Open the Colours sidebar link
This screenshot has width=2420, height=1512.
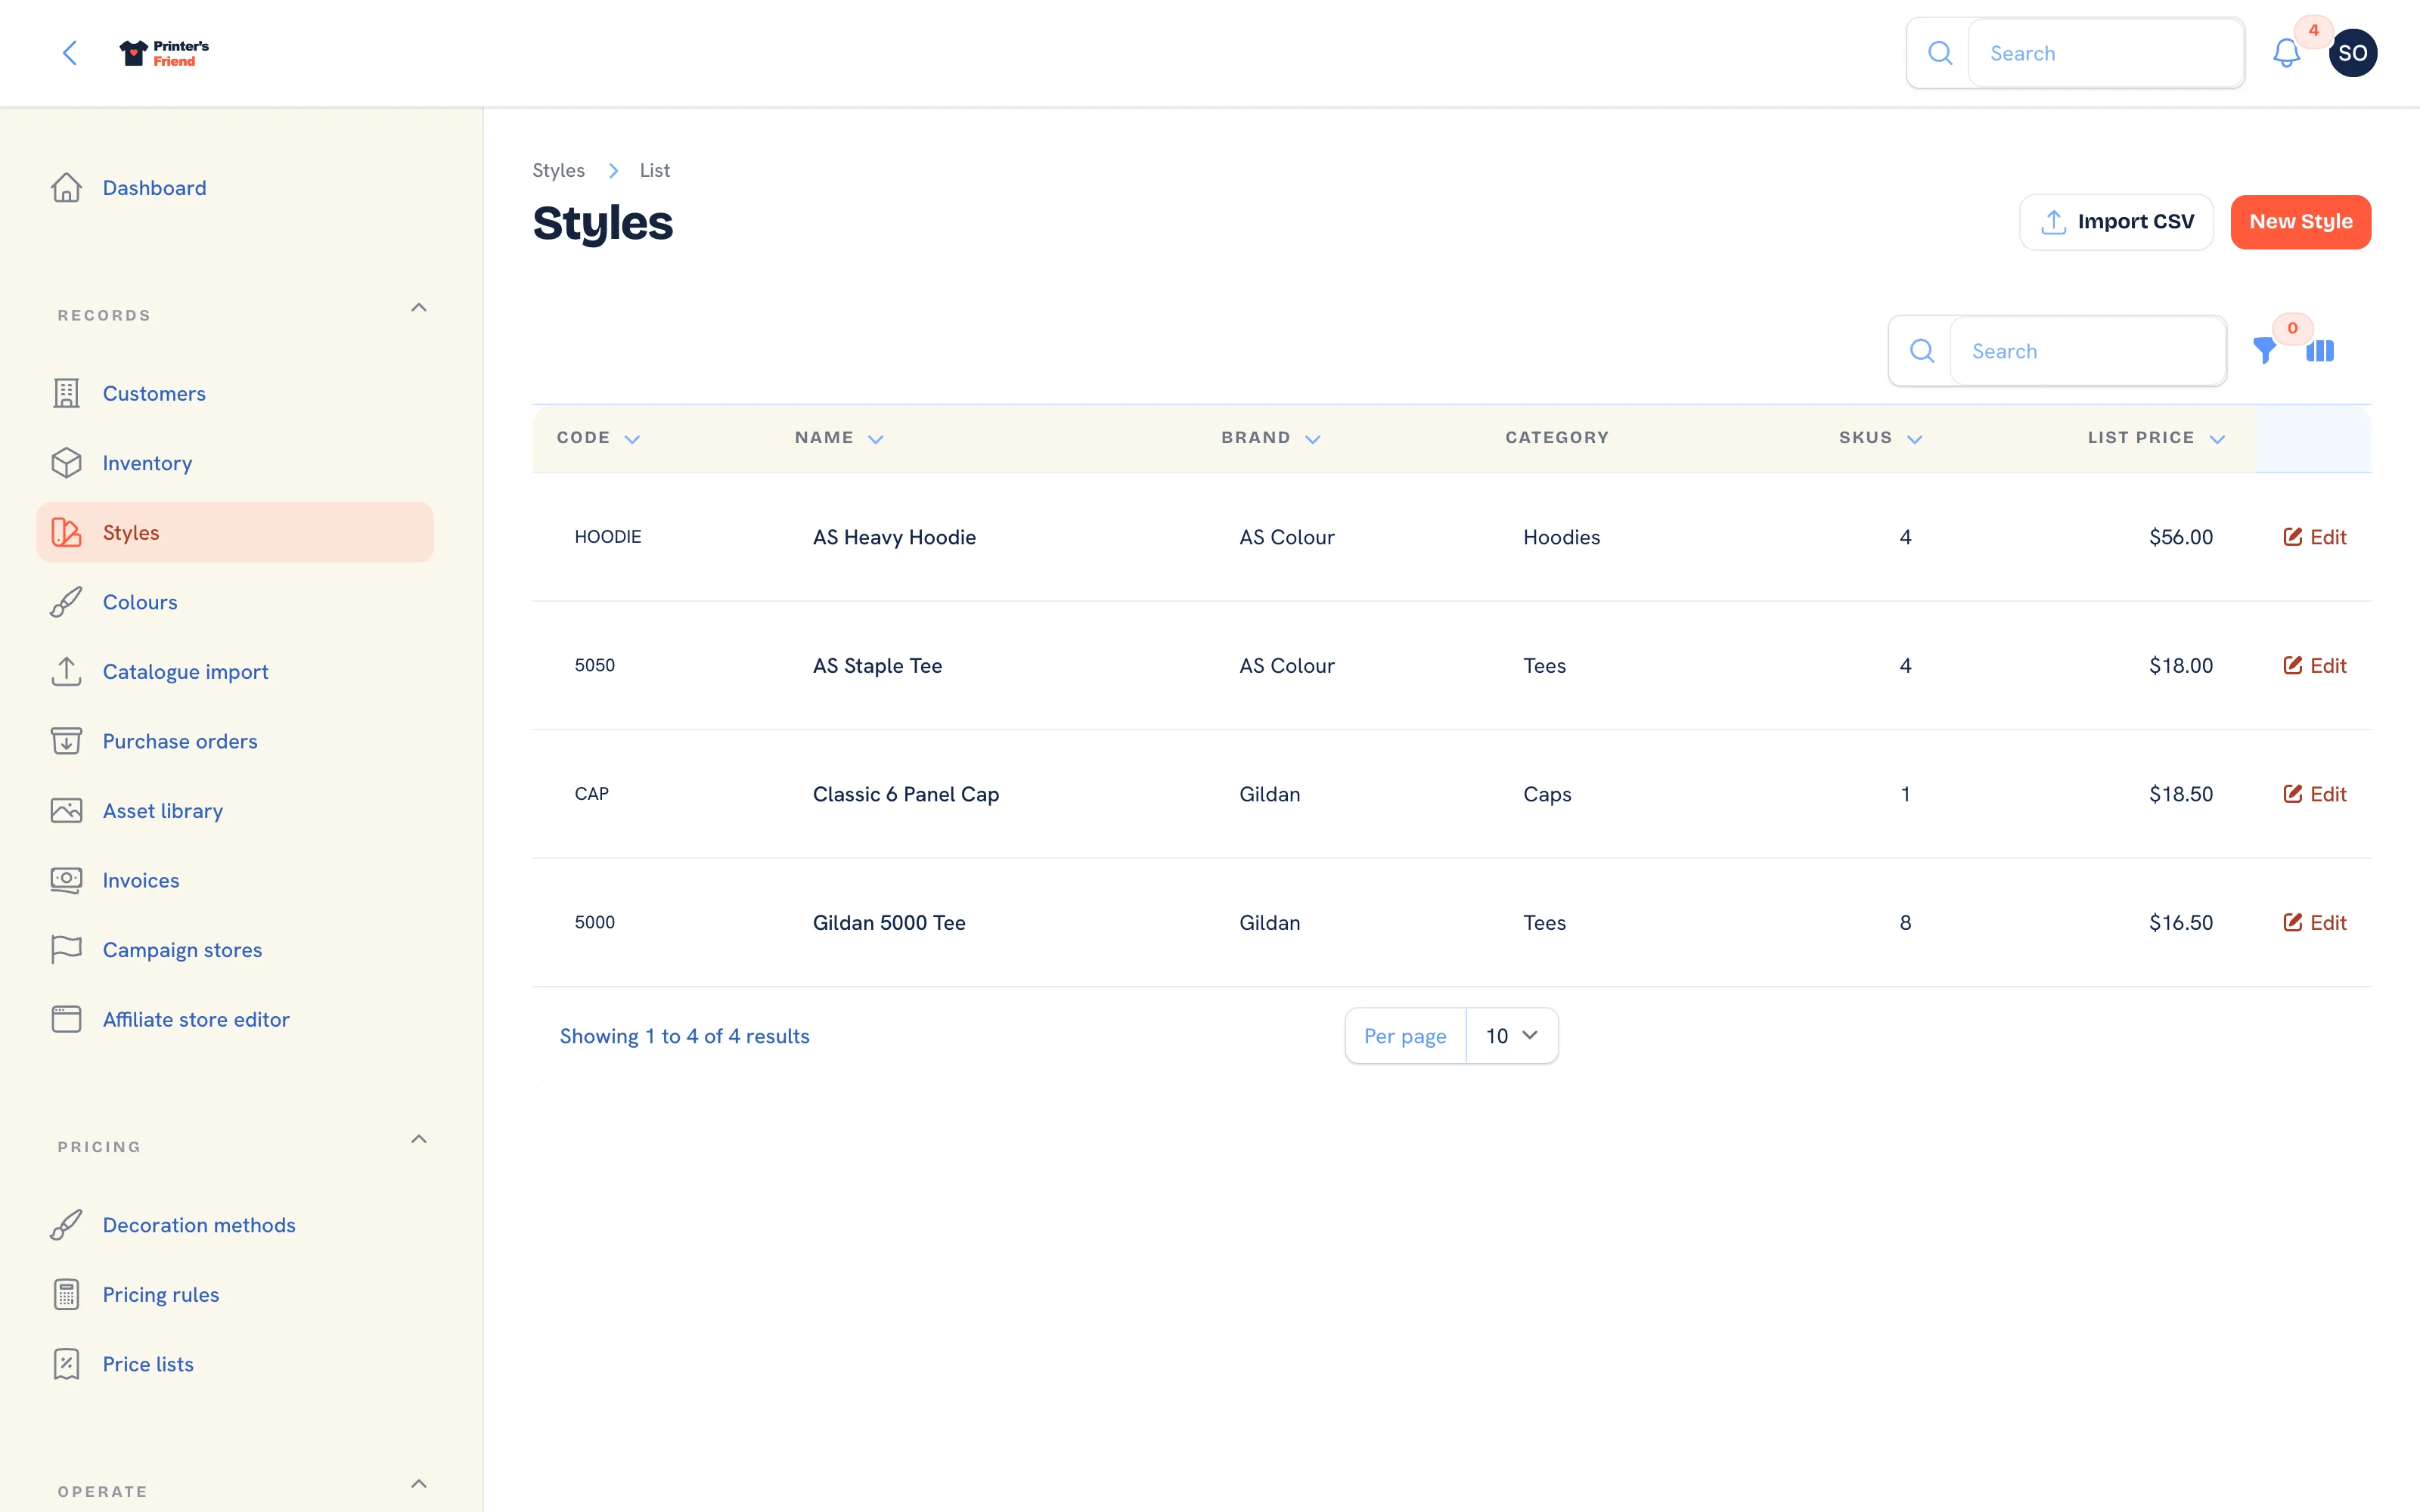(140, 602)
